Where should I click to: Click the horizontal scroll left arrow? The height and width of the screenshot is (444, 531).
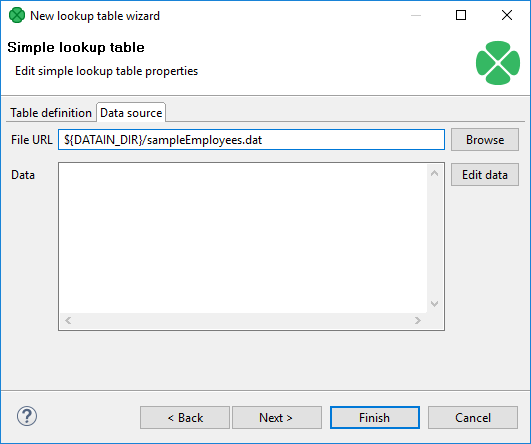coord(68,320)
